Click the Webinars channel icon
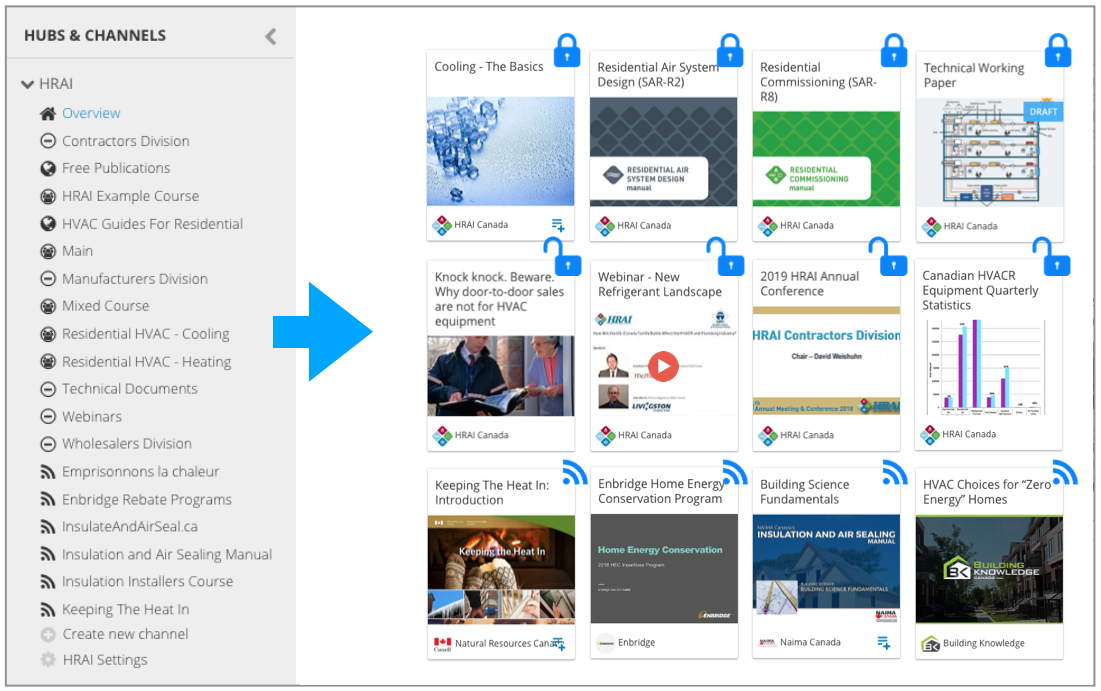 pos(48,416)
